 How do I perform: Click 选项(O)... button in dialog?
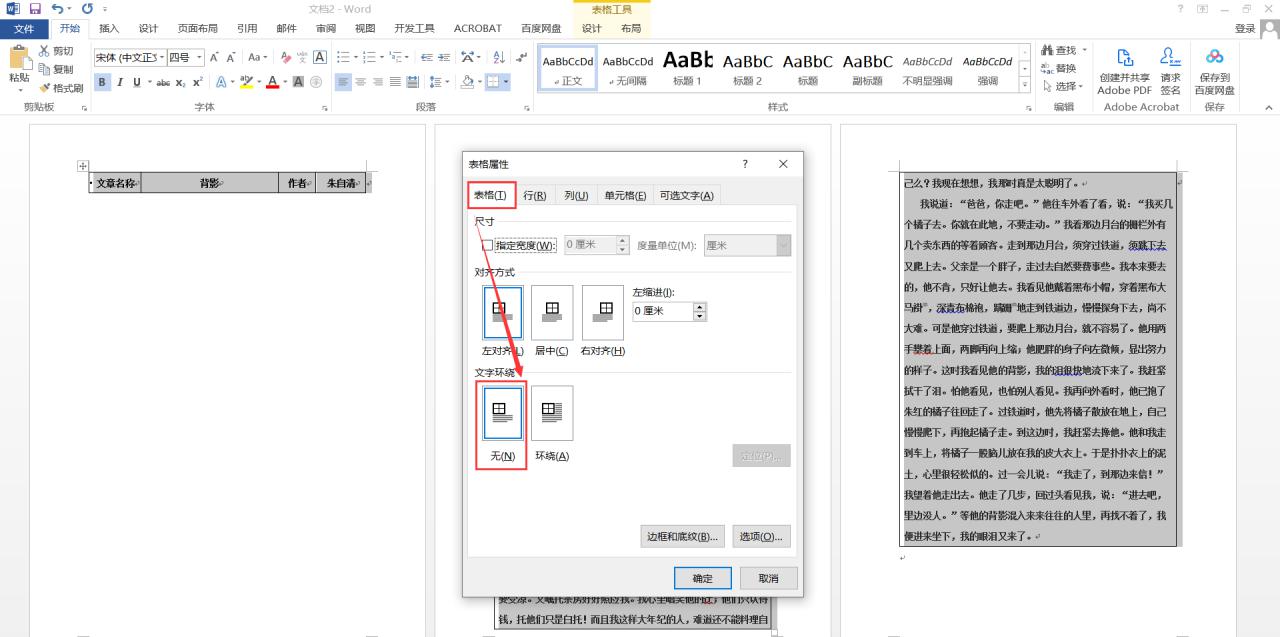click(x=761, y=537)
